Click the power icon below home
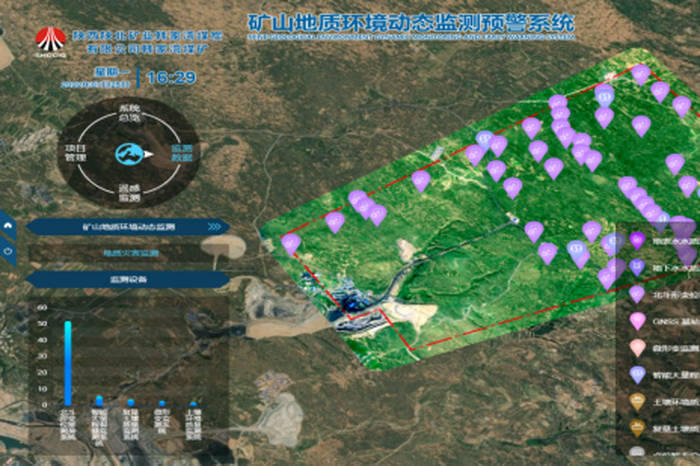Viewport: 700px width, 466px height. [9, 252]
